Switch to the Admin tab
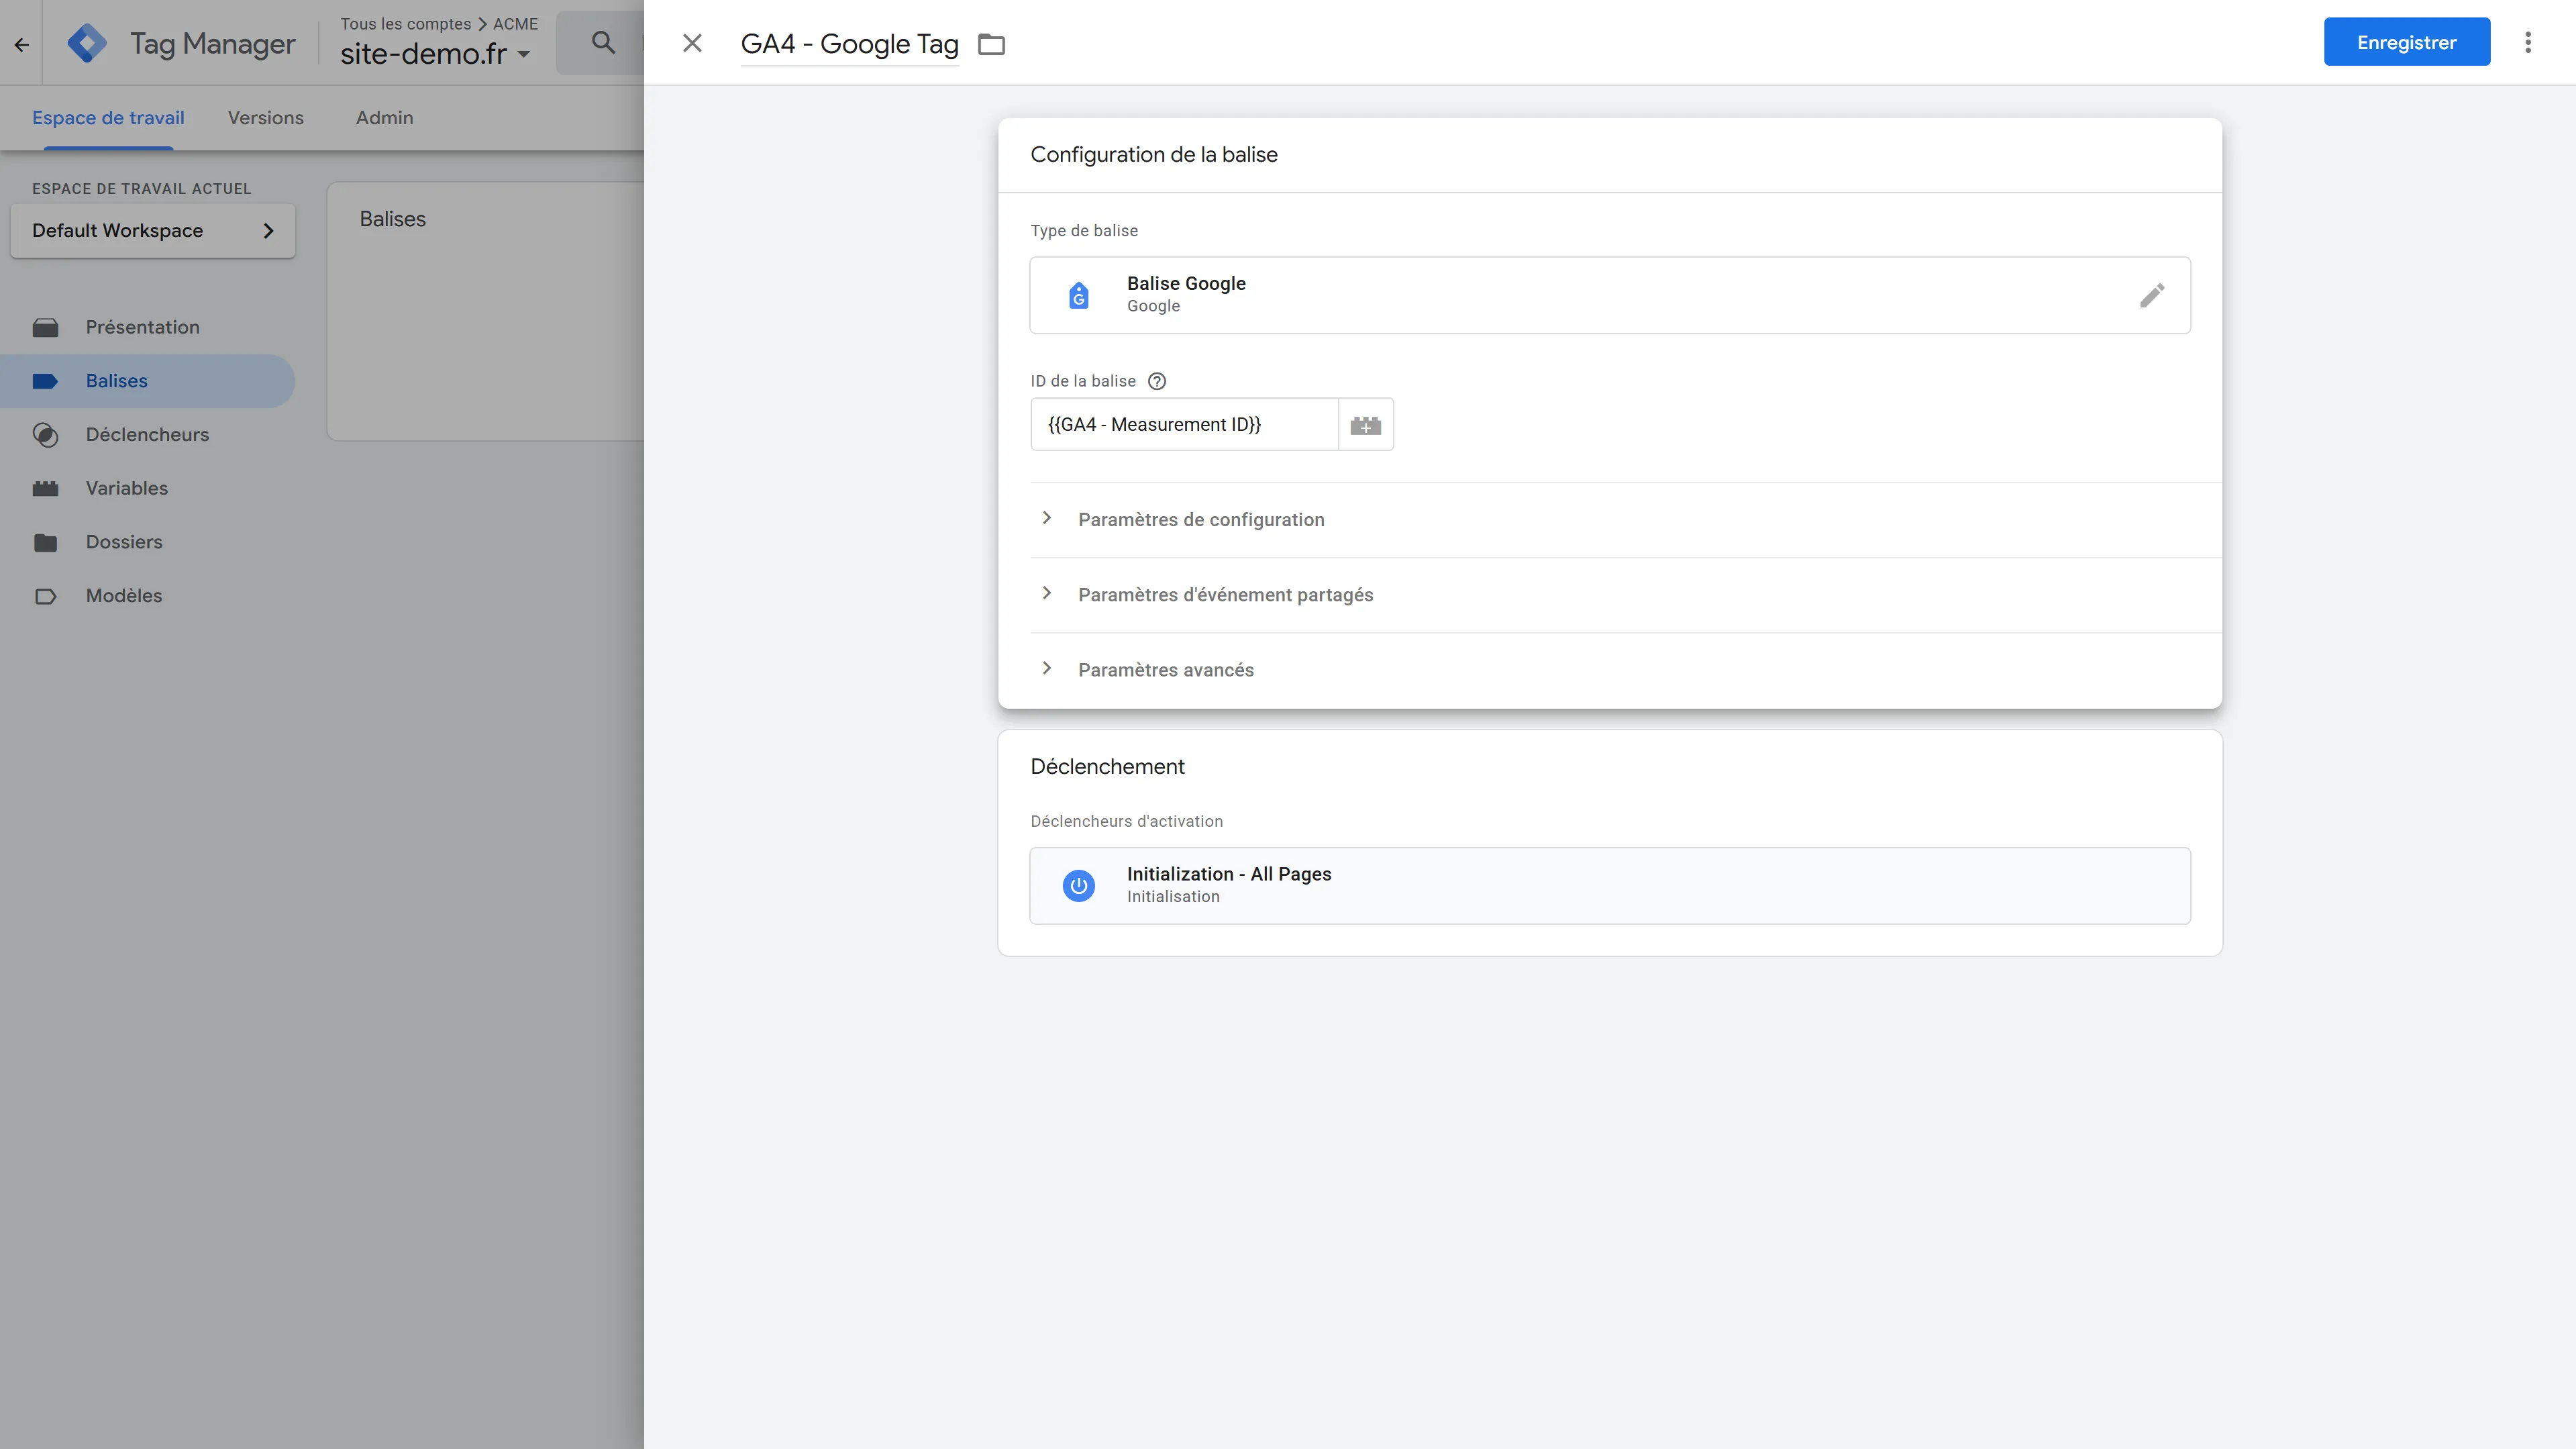Viewport: 2576px width, 1449px height. pos(384,118)
